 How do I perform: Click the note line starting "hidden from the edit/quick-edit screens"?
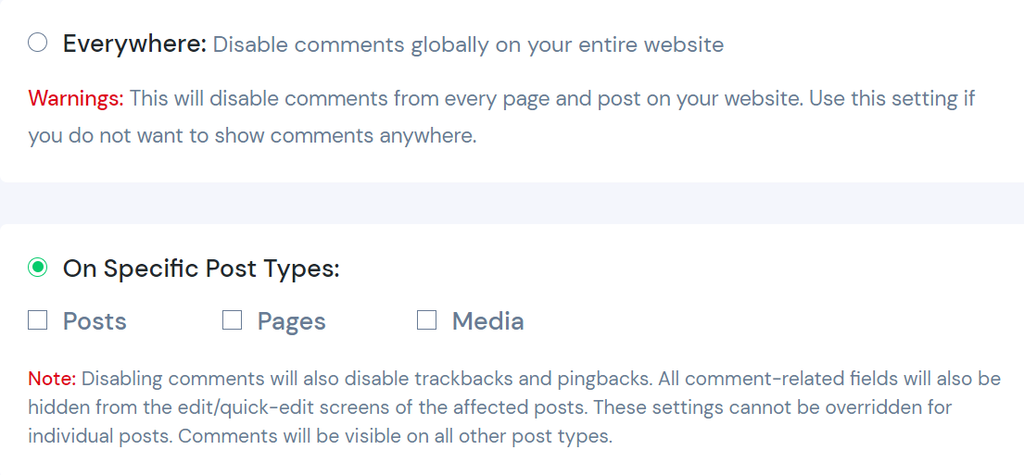[x=300, y=408]
